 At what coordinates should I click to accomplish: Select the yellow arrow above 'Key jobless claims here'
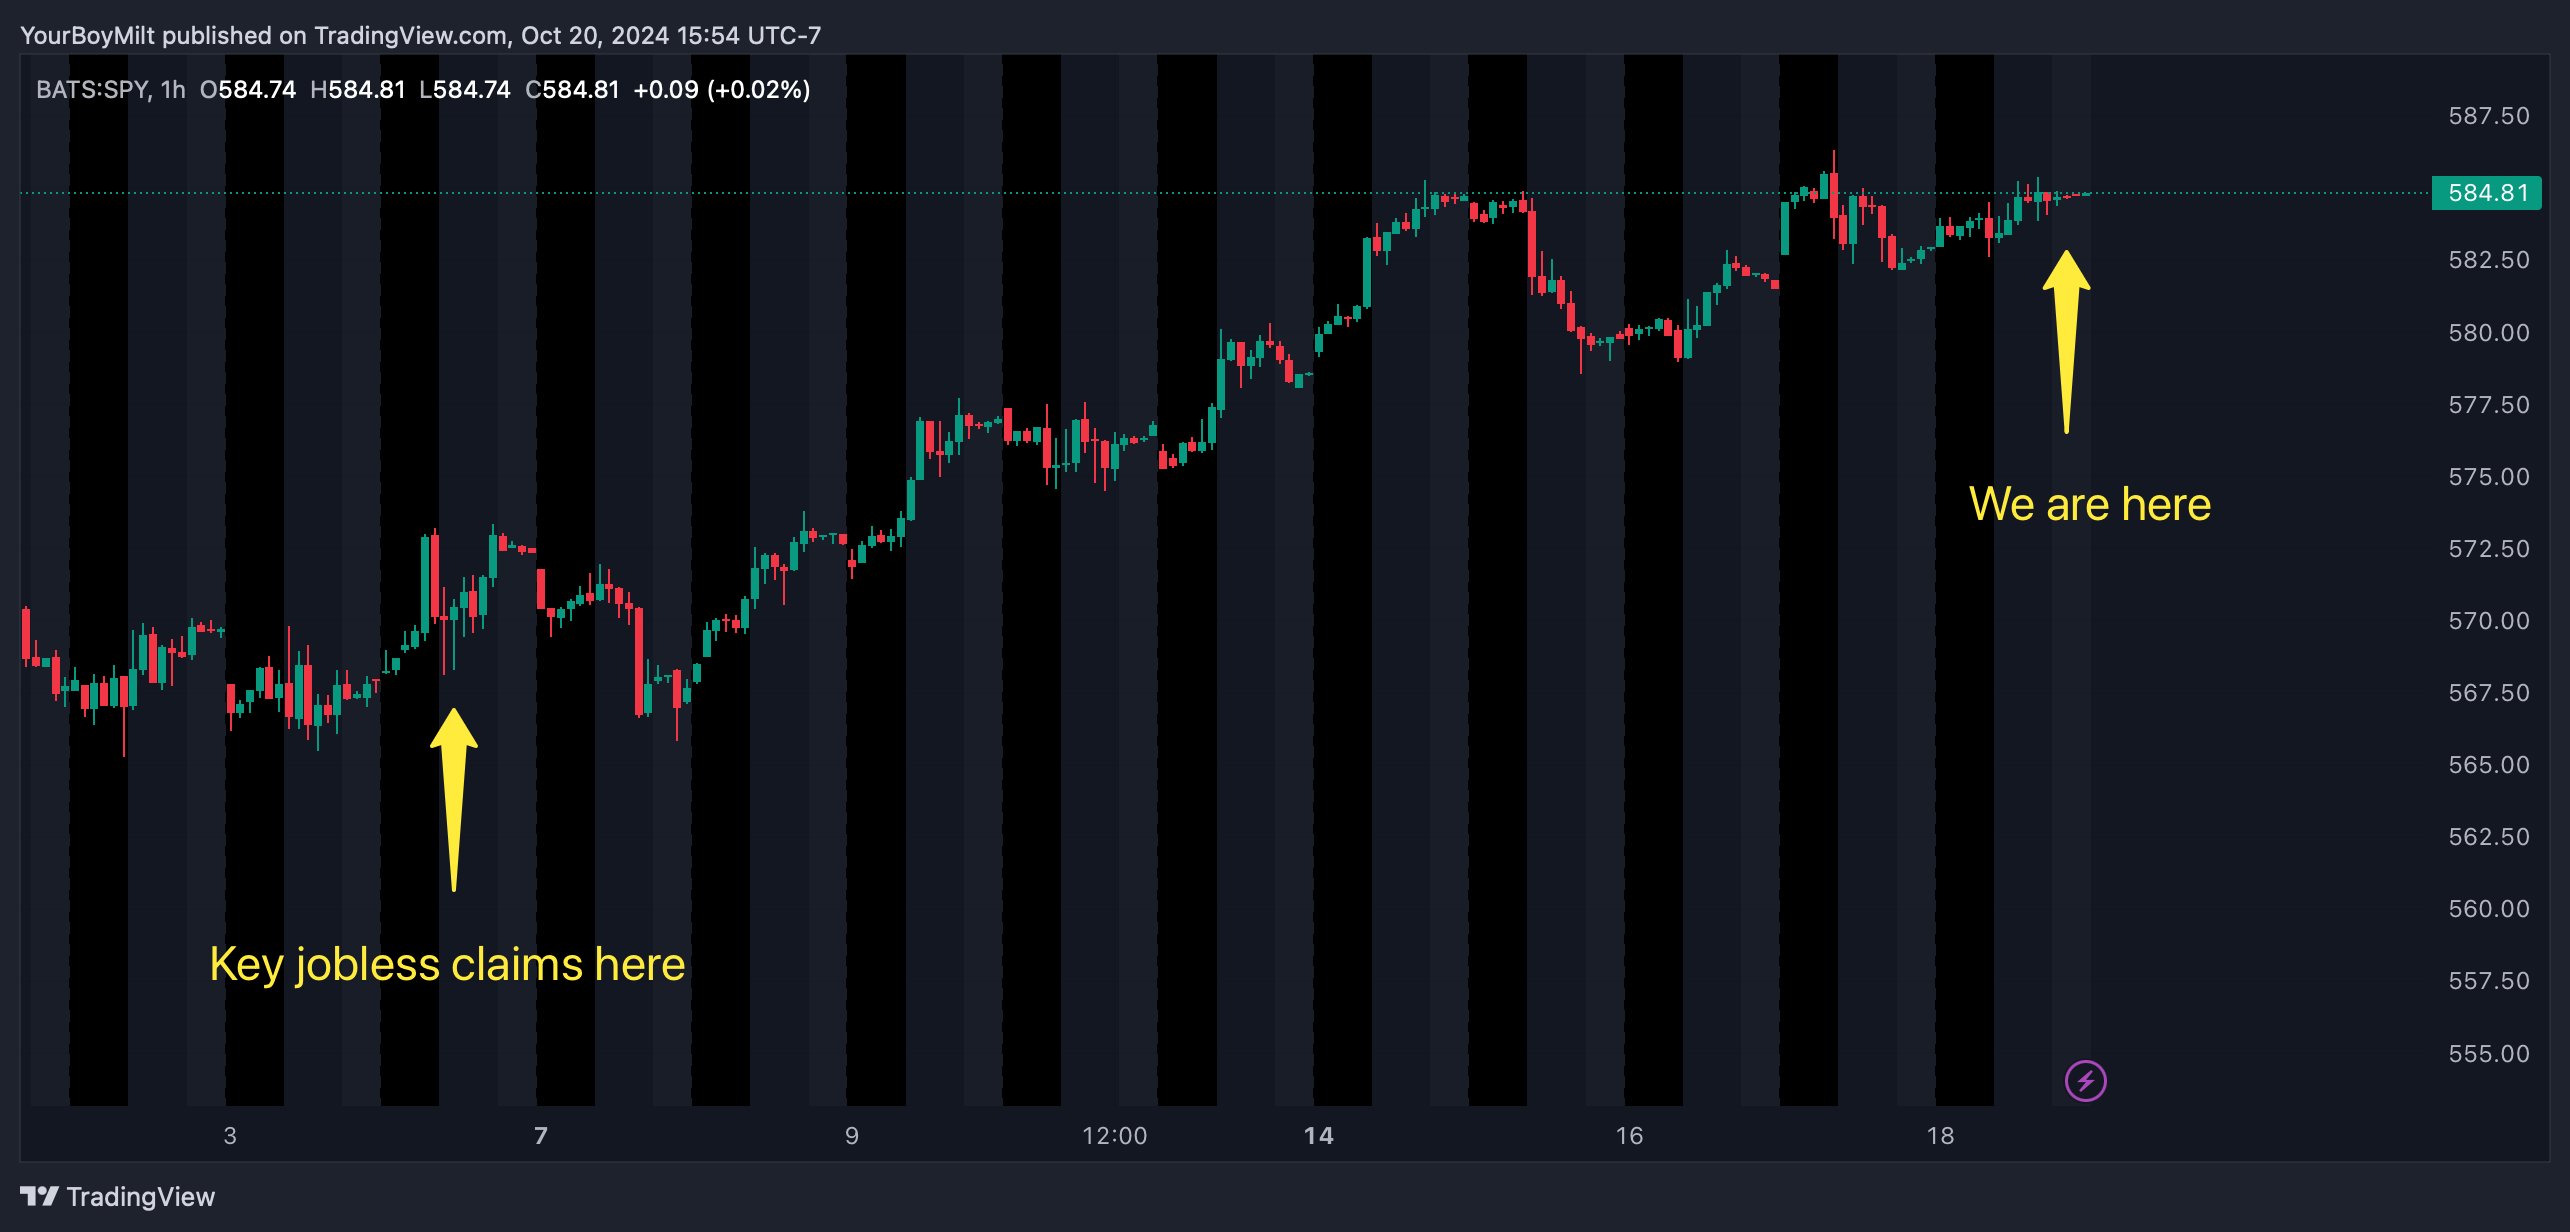454,798
